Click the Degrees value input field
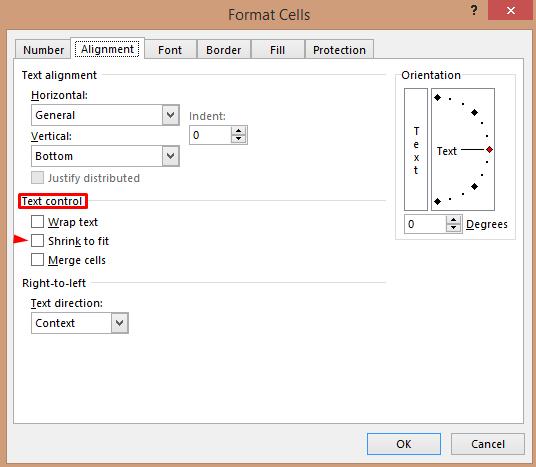The width and height of the screenshot is (536, 467). [426, 224]
